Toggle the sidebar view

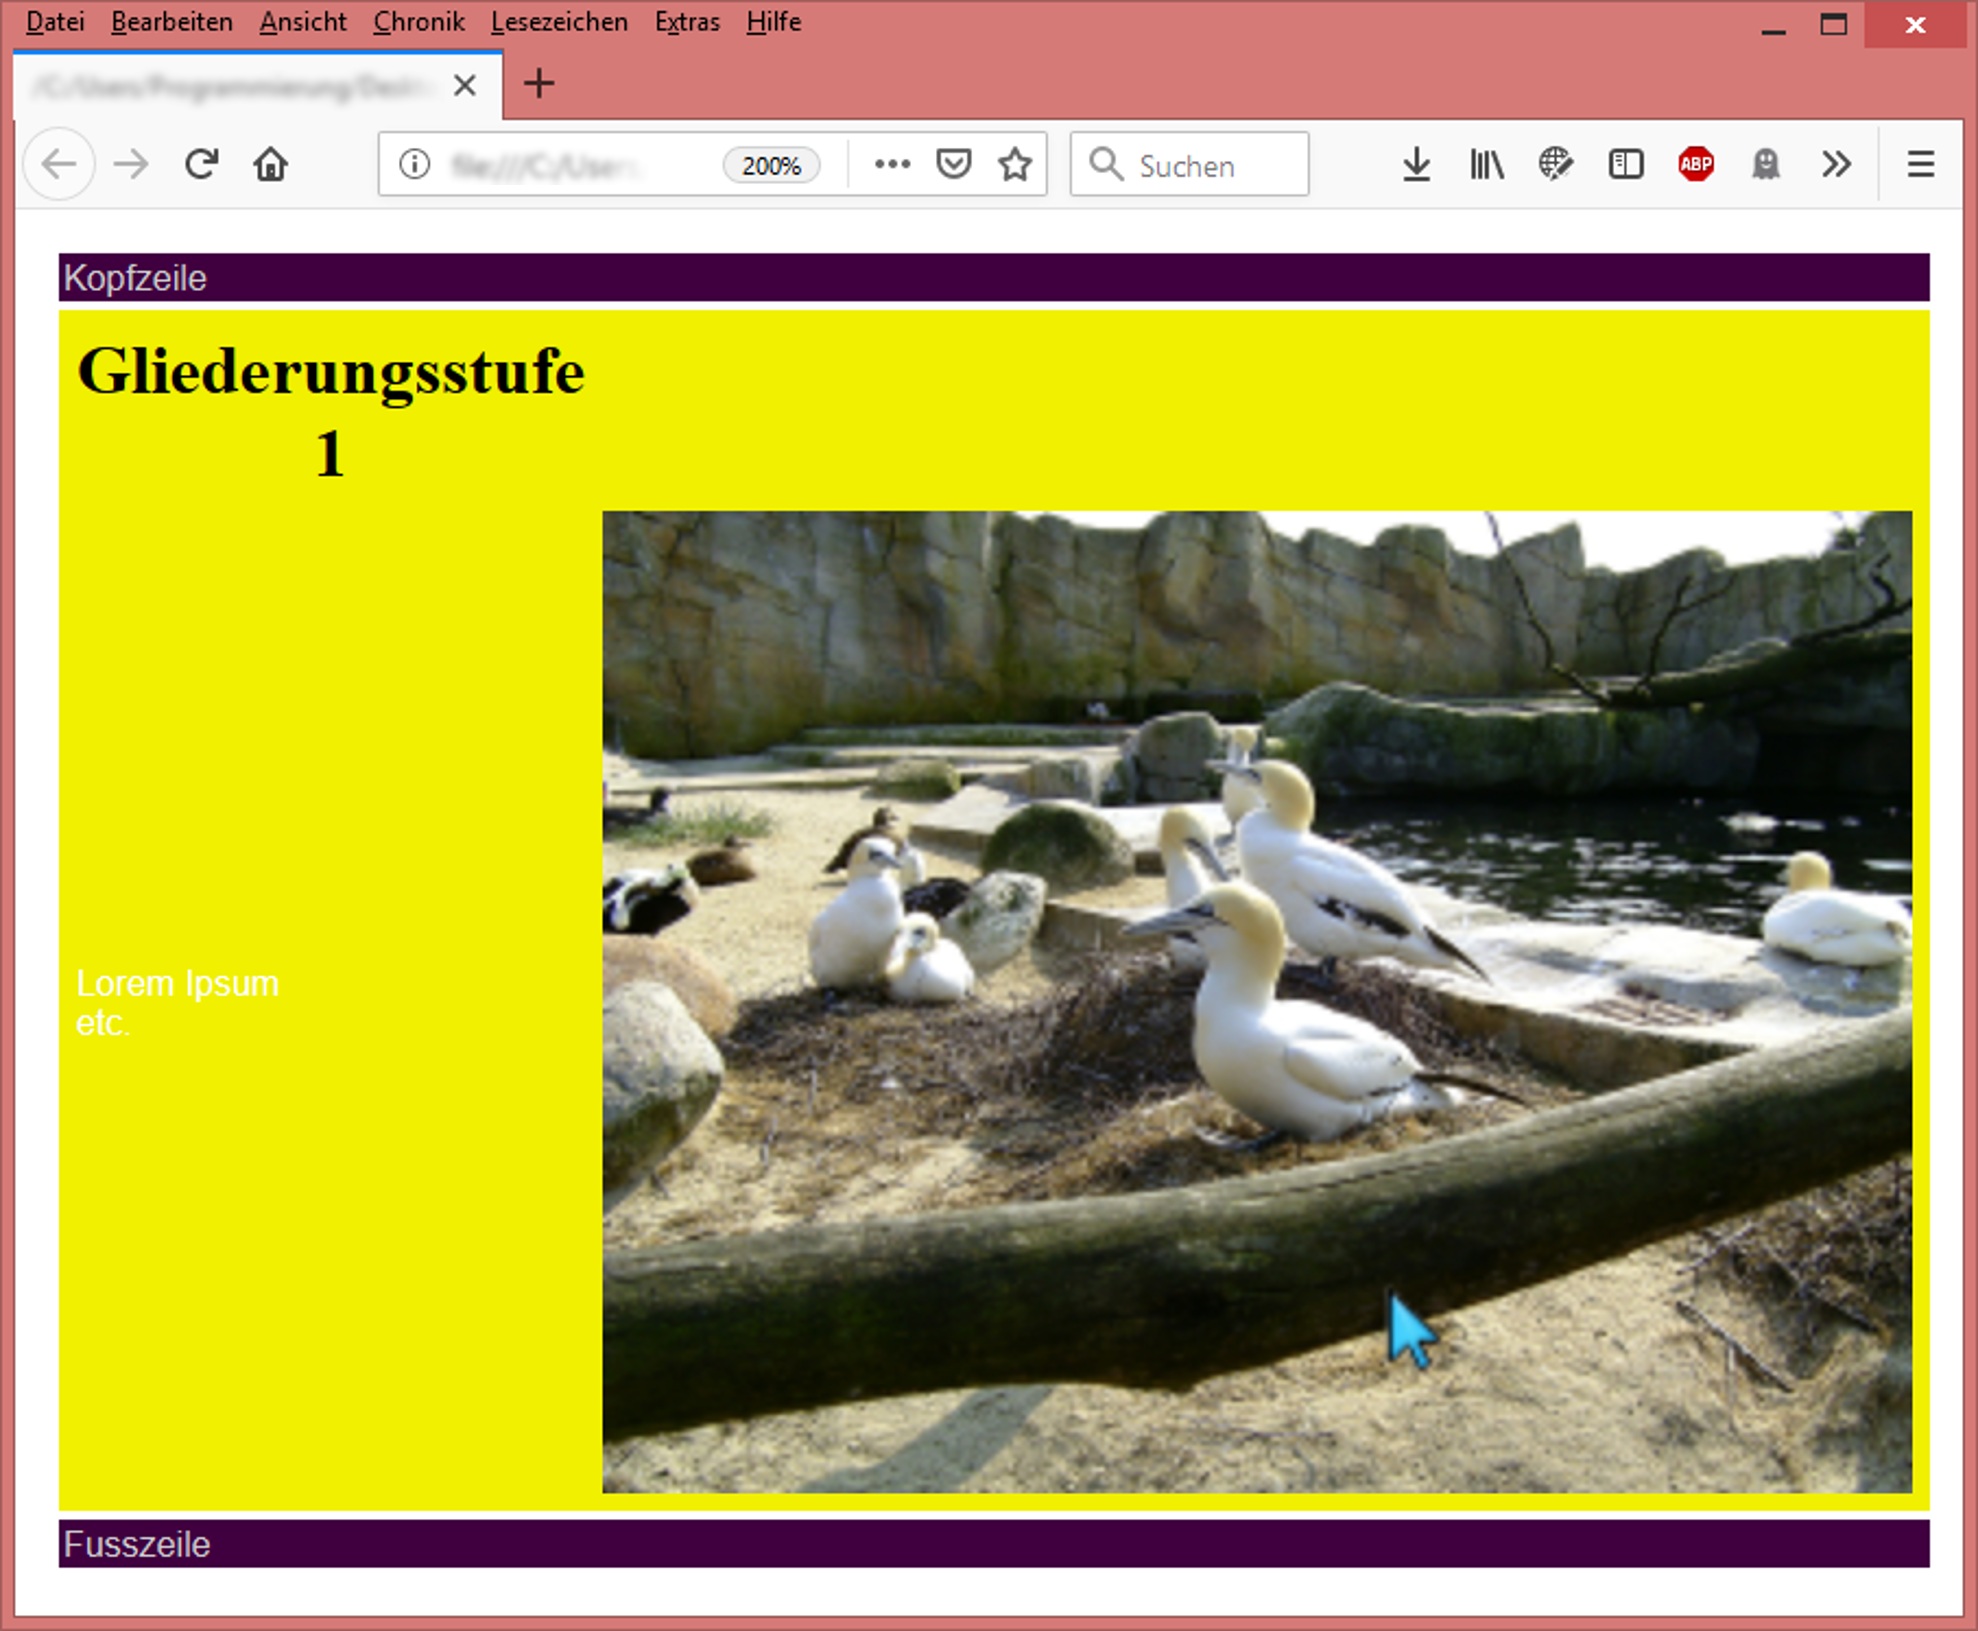click(x=1626, y=164)
